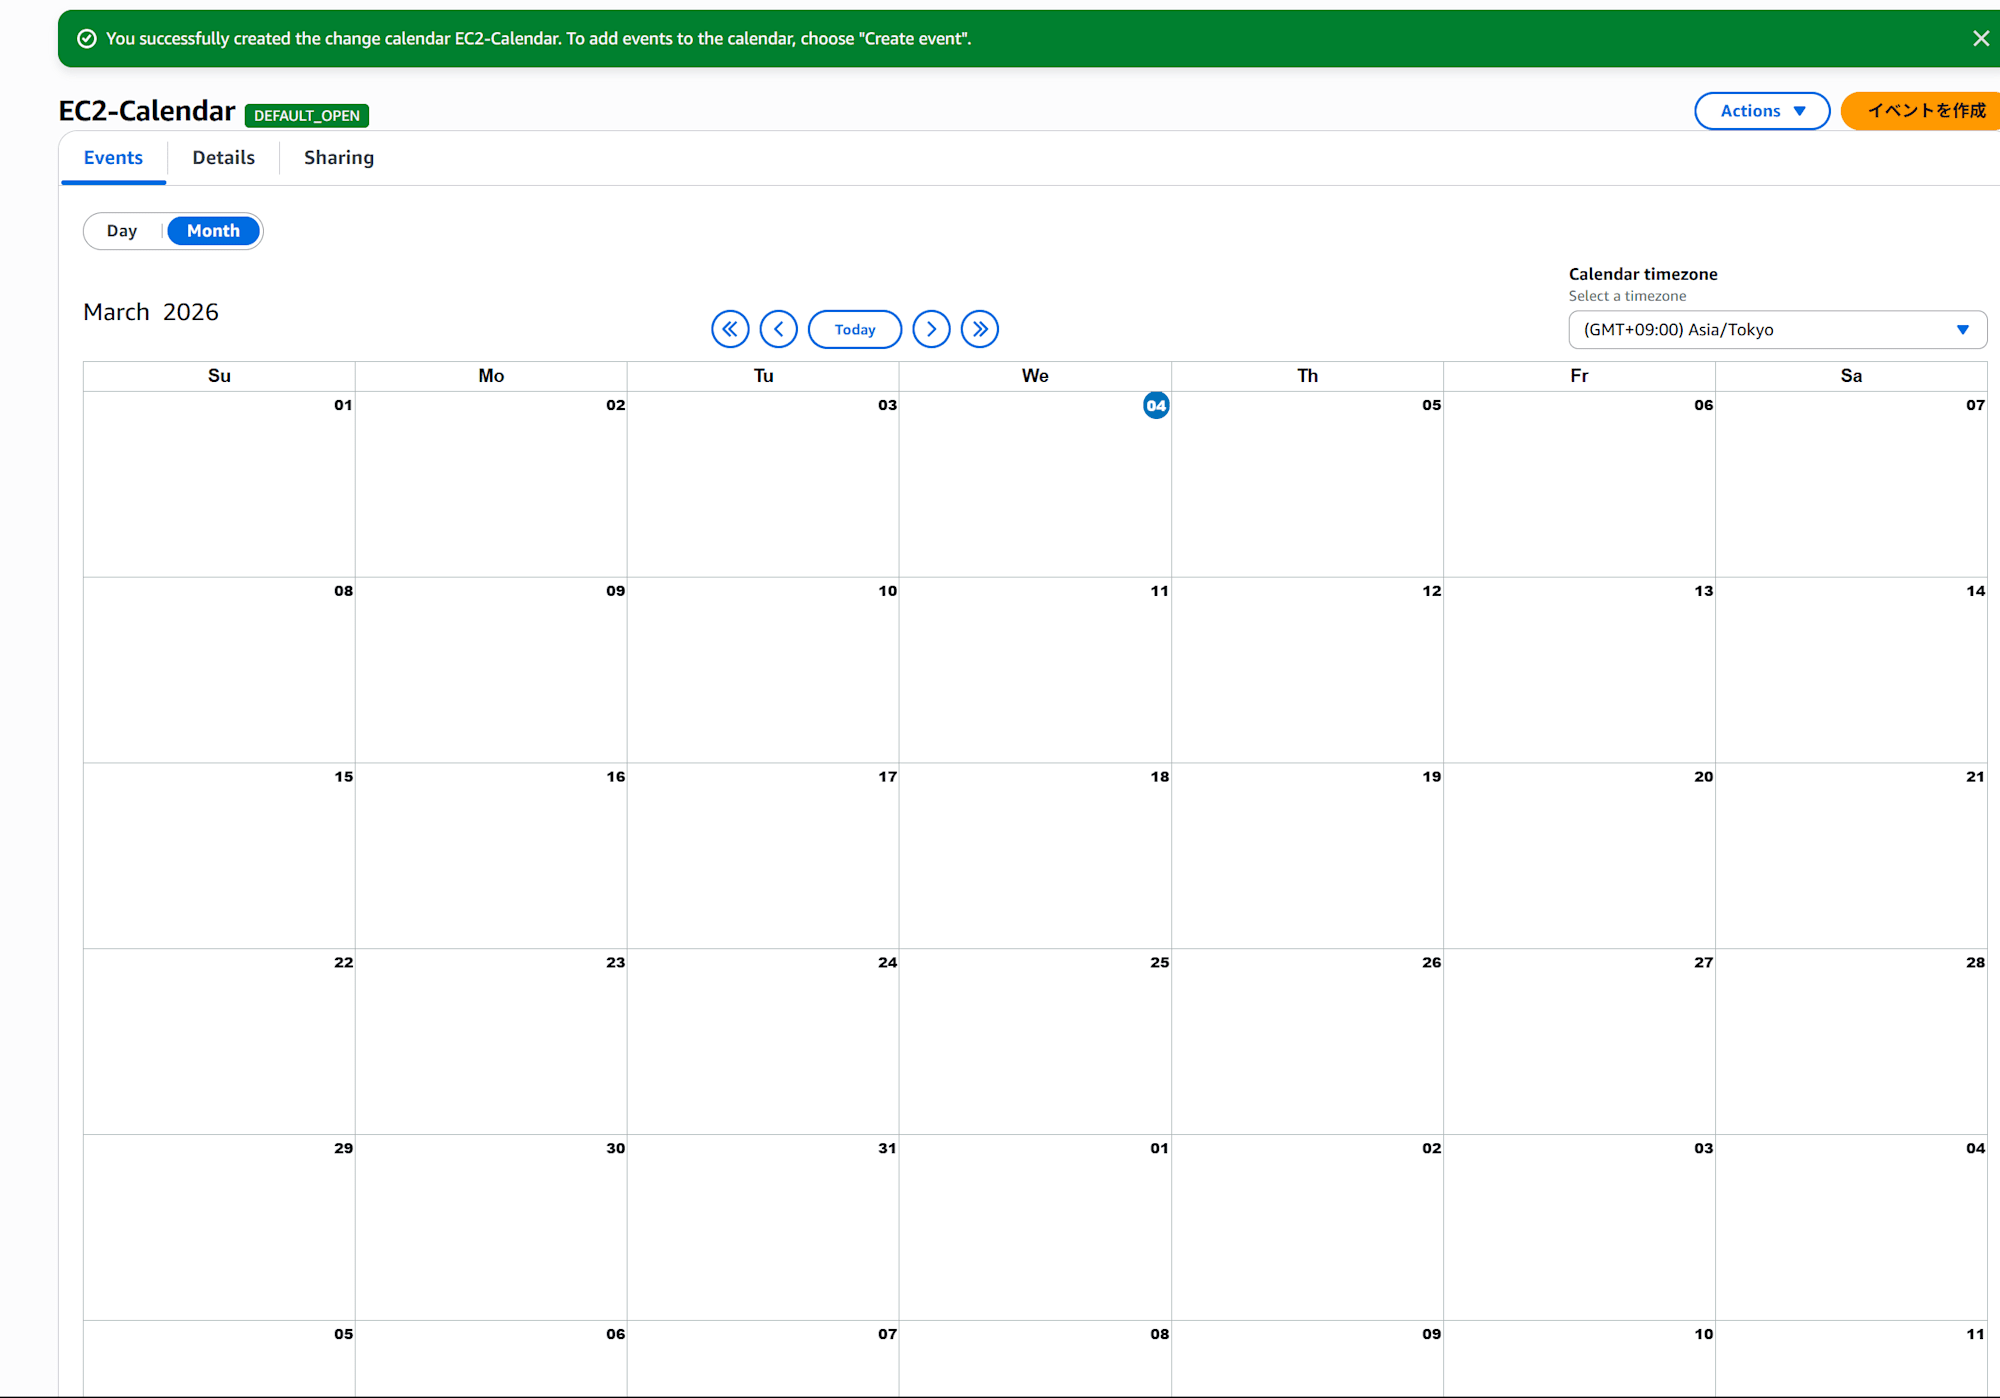Jump back a year with double-left arrow
Viewport: 2000px width, 1398px height.
[x=730, y=329]
